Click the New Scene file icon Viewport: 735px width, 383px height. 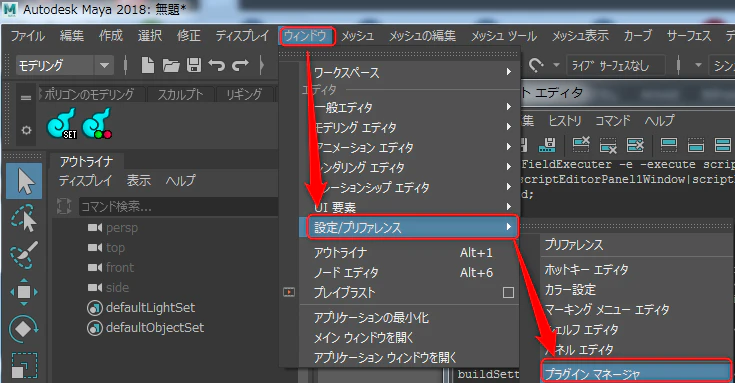tap(148, 65)
